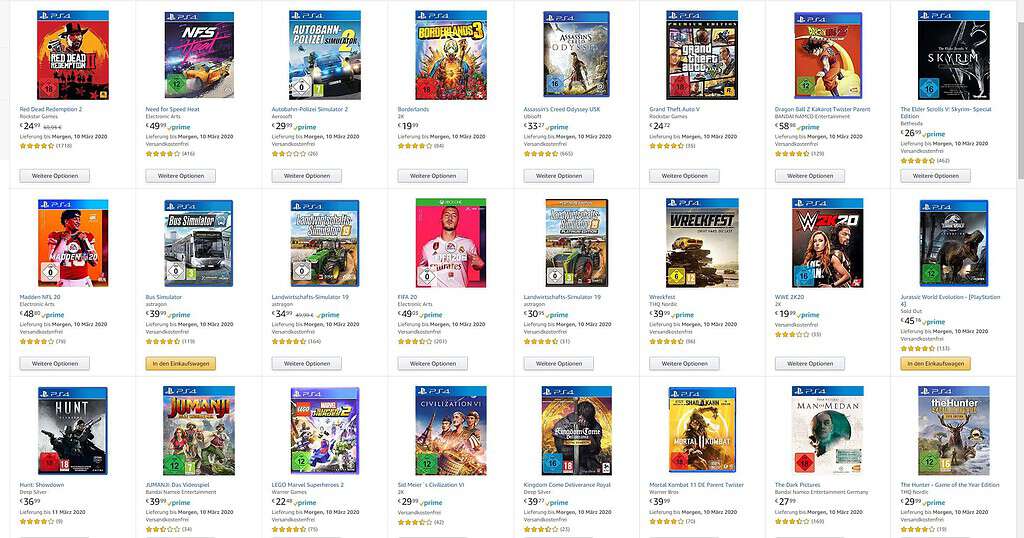Open the Hunt: Showdown cover thumbnail
This screenshot has width=1024, height=538.
[72, 430]
